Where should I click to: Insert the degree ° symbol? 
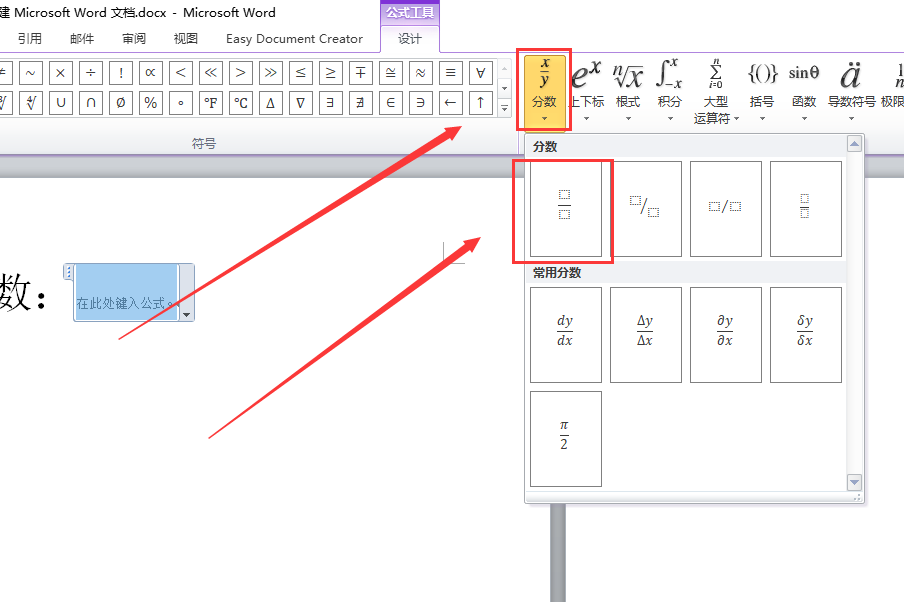pyautogui.click(x=180, y=103)
